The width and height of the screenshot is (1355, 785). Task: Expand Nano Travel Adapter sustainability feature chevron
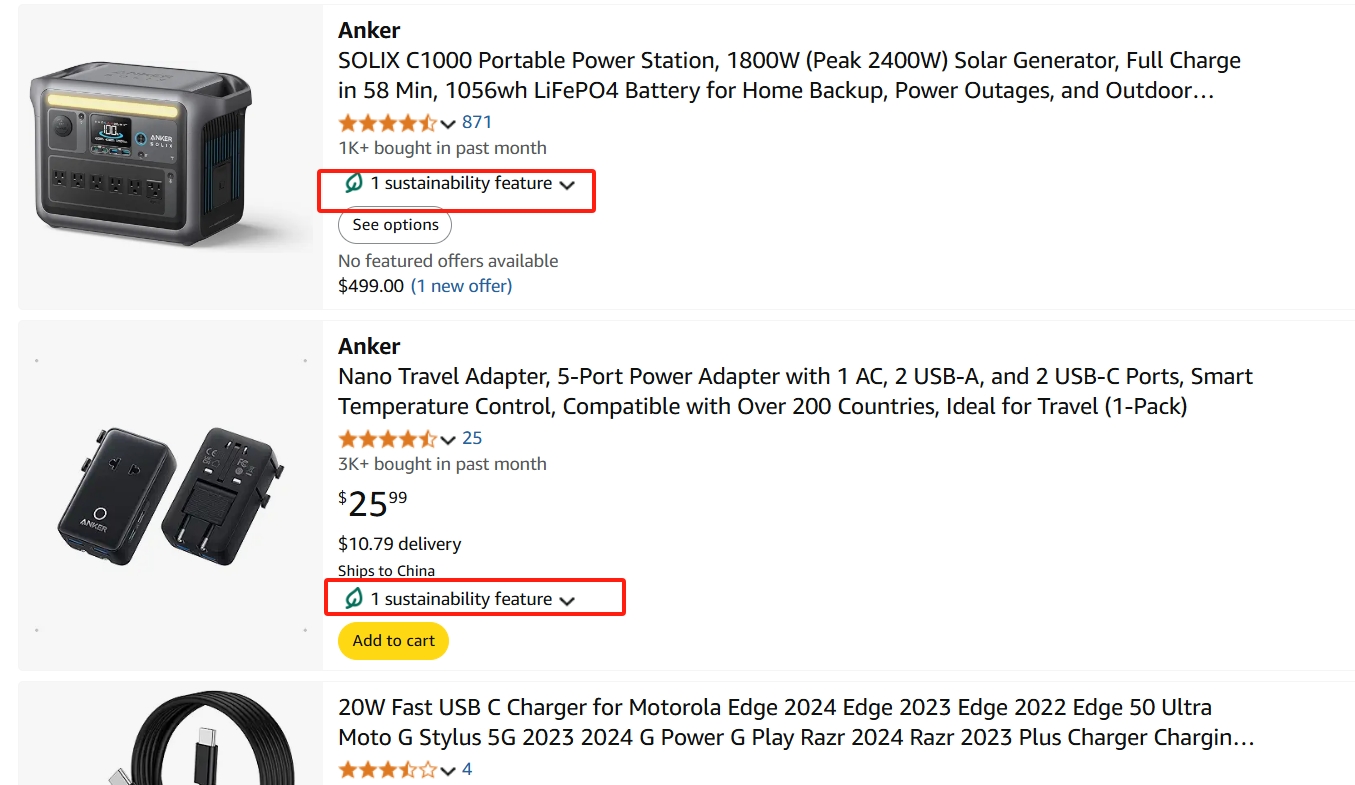tap(567, 600)
